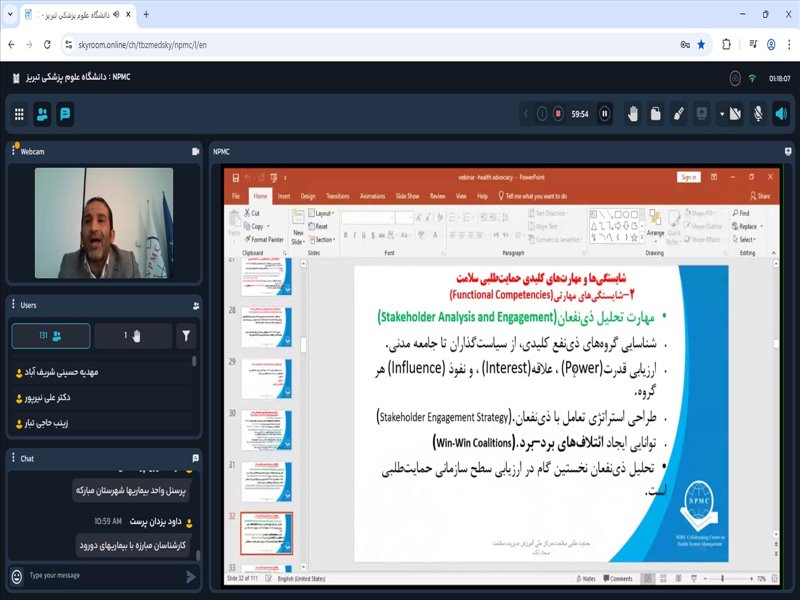The image size is (800, 600).
Task: Open the apps grid icon top left
Action: pos(19,113)
